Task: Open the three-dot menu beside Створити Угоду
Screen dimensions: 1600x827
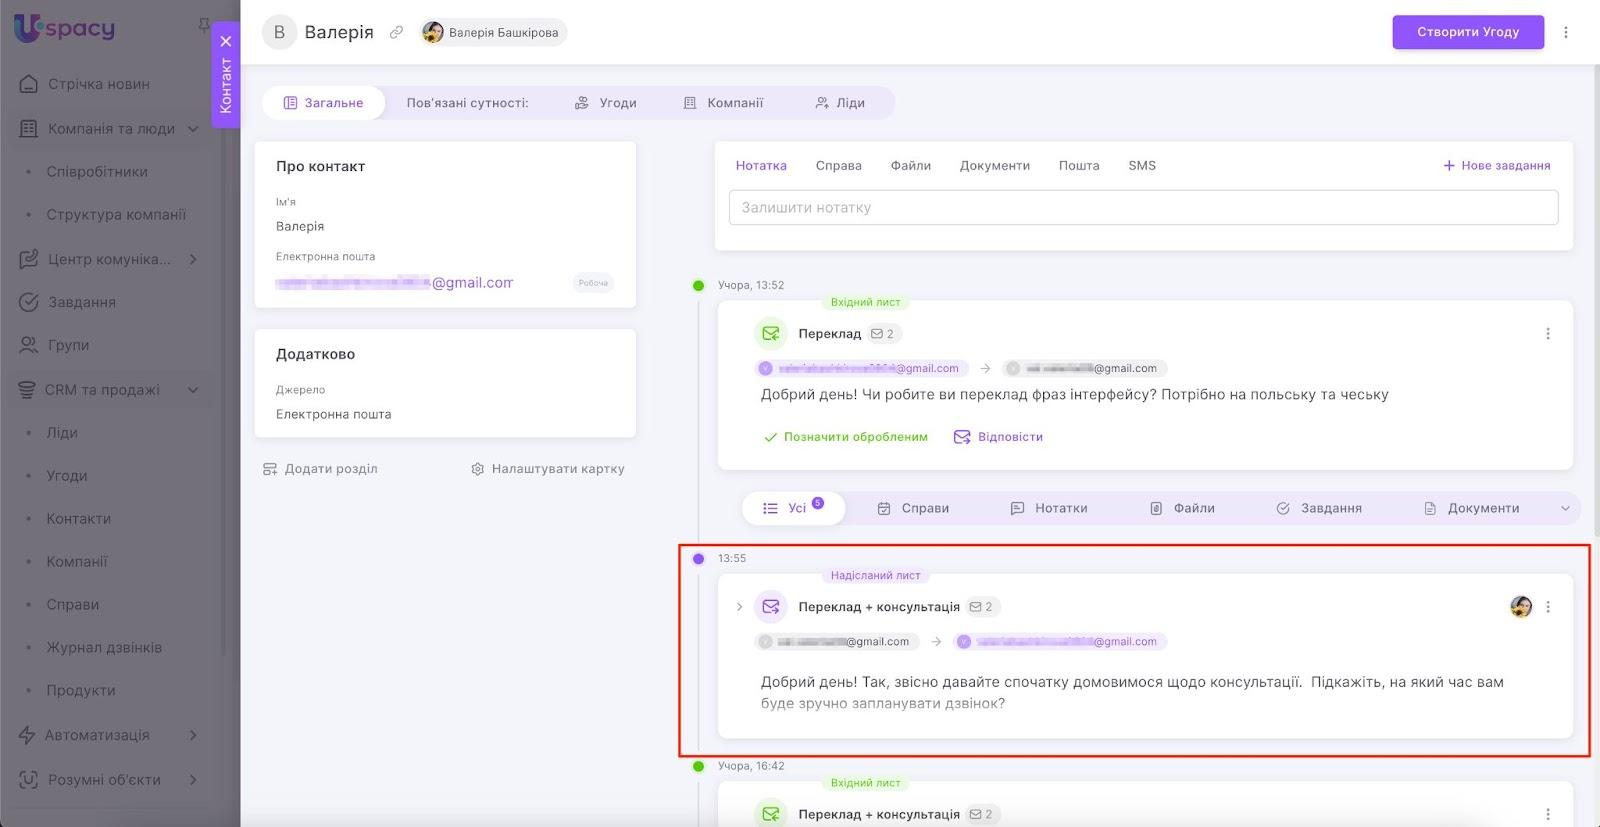Action: pos(1566,32)
